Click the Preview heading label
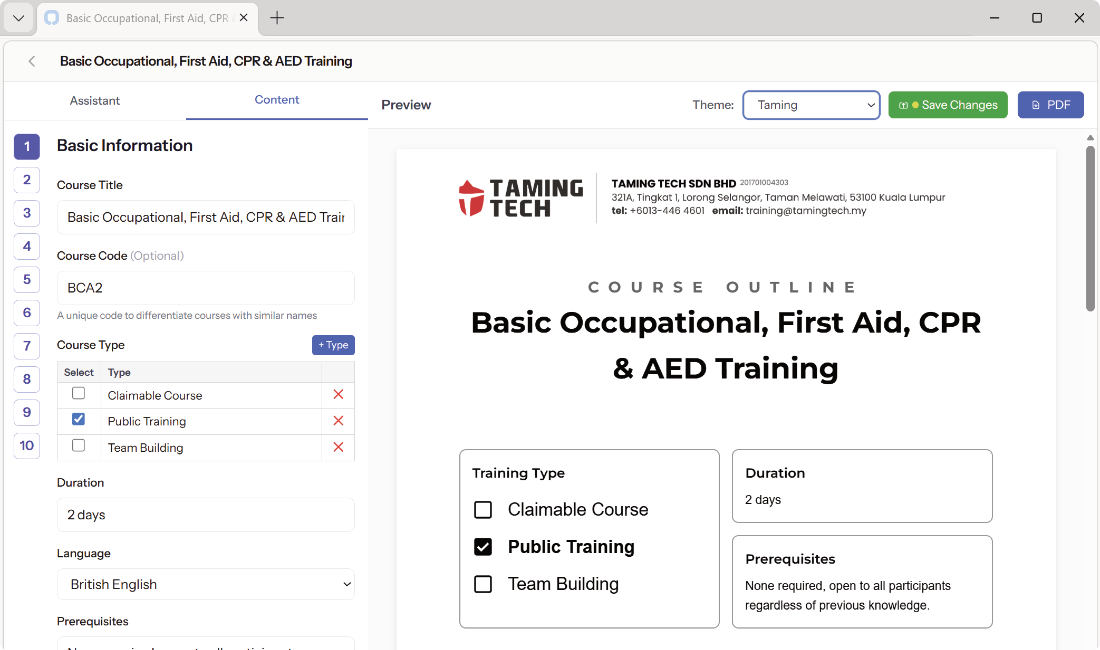The image size is (1100, 650). coord(406,105)
